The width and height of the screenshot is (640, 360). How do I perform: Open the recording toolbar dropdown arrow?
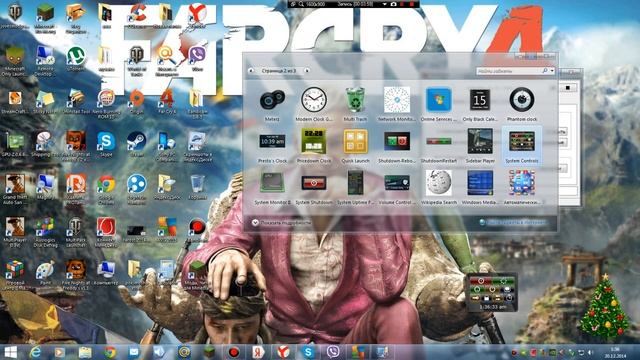click(x=384, y=4)
